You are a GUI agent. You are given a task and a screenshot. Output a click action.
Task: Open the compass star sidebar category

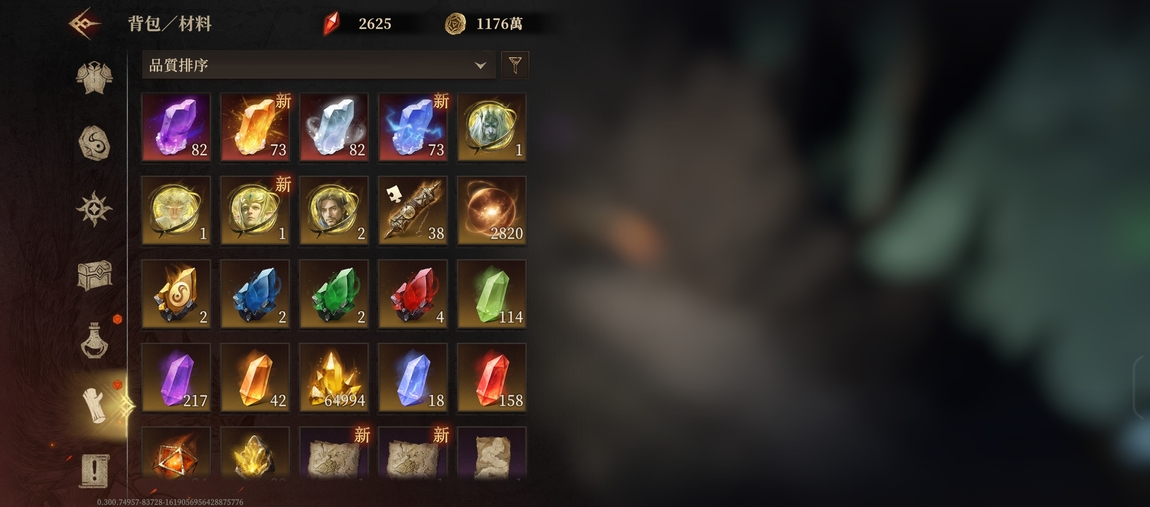pyautogui.click(x=94, y=209)
